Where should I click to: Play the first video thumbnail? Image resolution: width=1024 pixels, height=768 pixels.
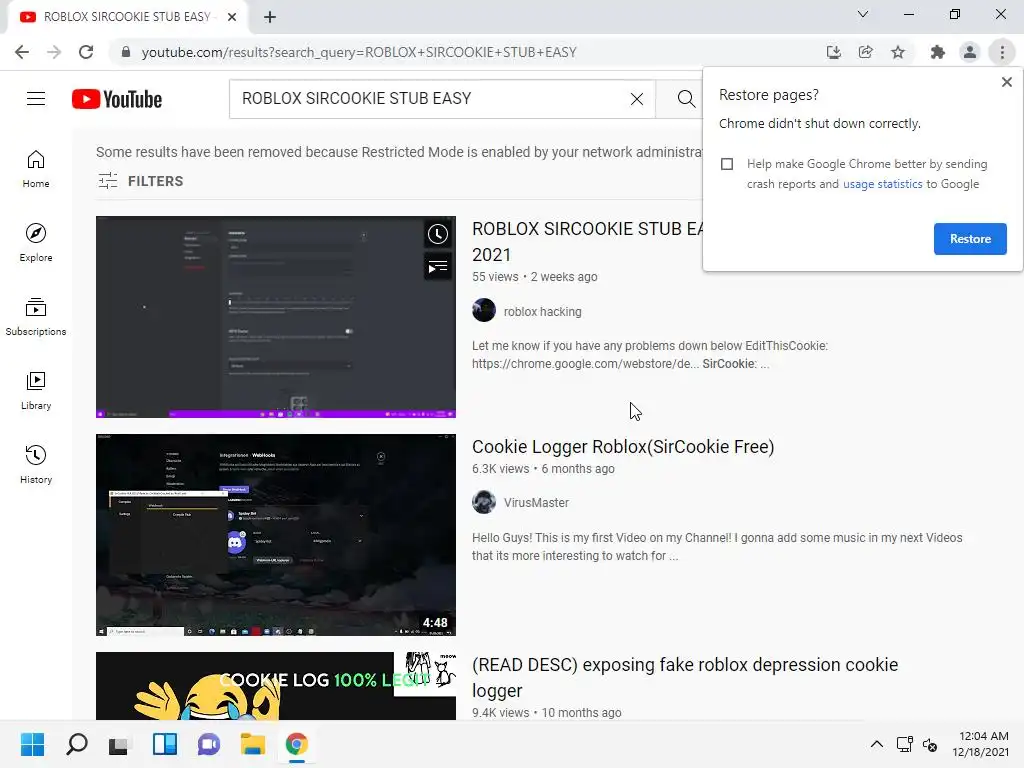coord(276,317)
